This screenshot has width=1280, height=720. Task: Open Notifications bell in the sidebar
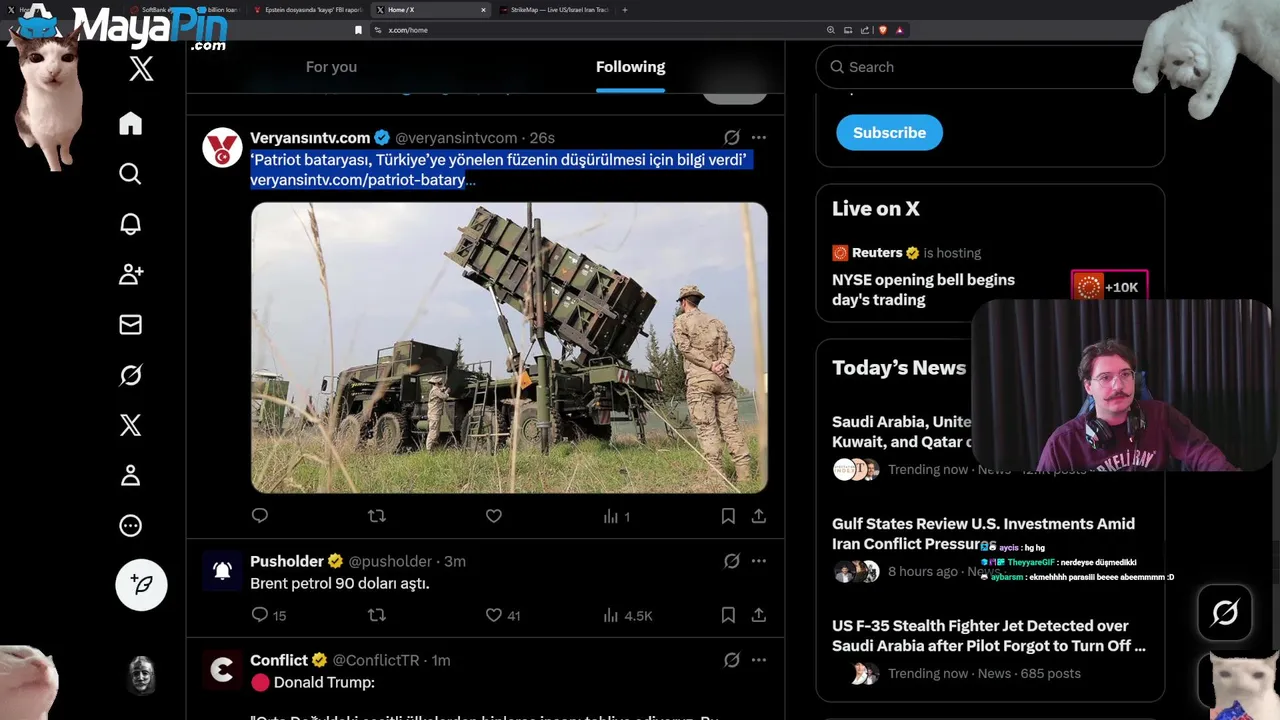coord(131,224)
